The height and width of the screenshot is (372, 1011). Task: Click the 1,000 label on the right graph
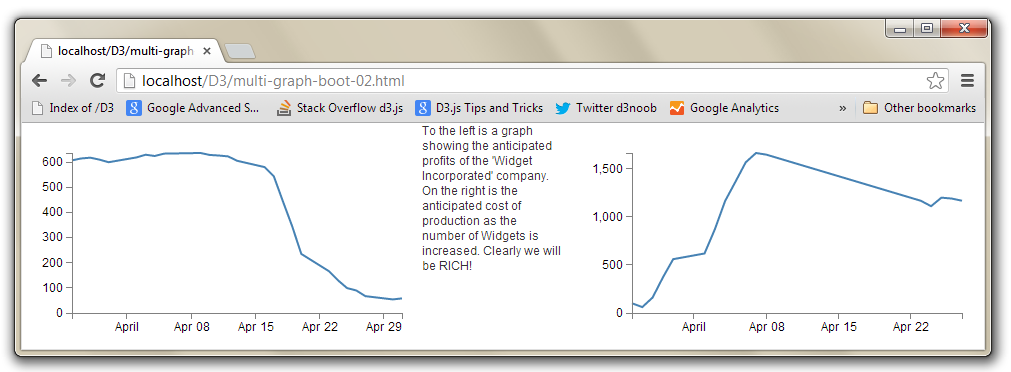[606, 217]
